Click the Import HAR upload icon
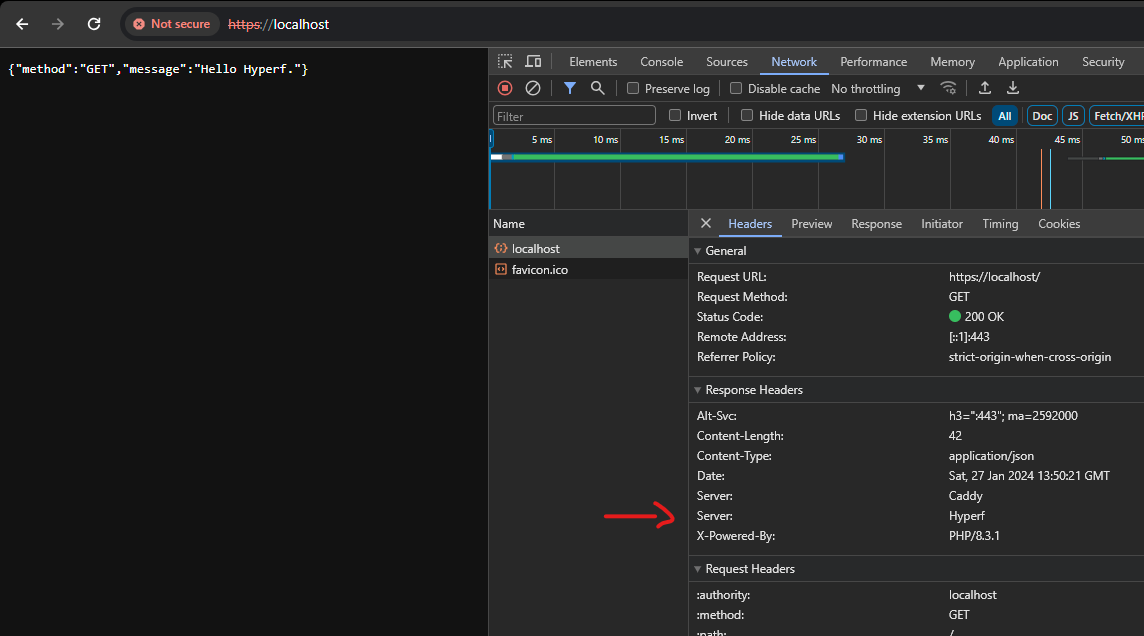 coord(984,88)
